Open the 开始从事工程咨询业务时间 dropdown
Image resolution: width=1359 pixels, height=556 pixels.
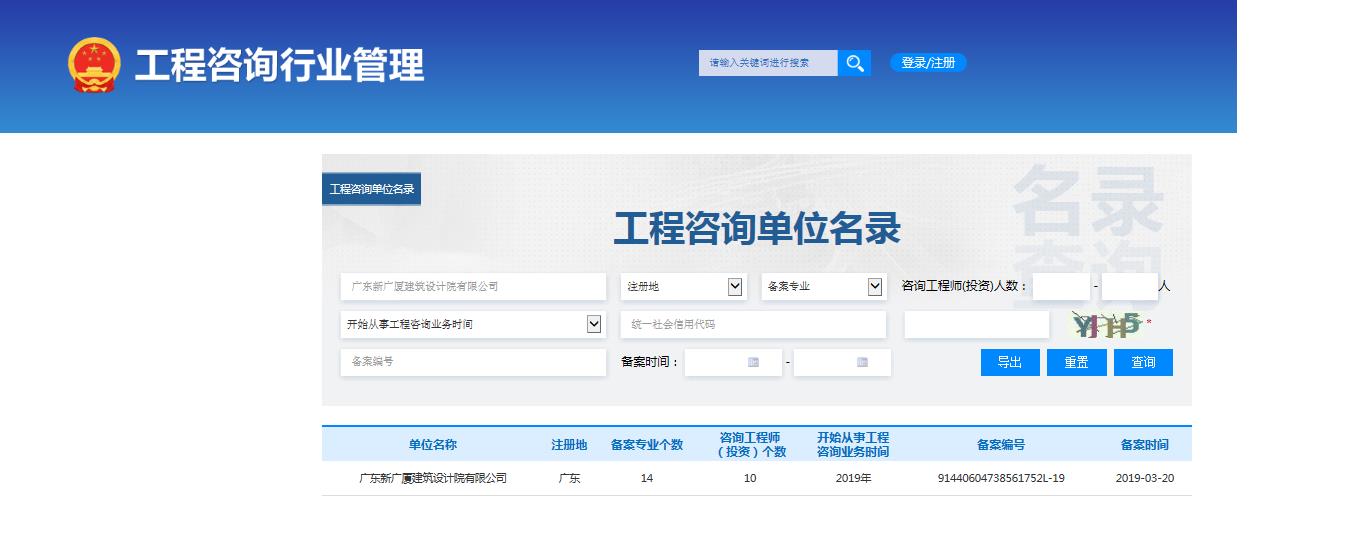[x=473, y=324]
